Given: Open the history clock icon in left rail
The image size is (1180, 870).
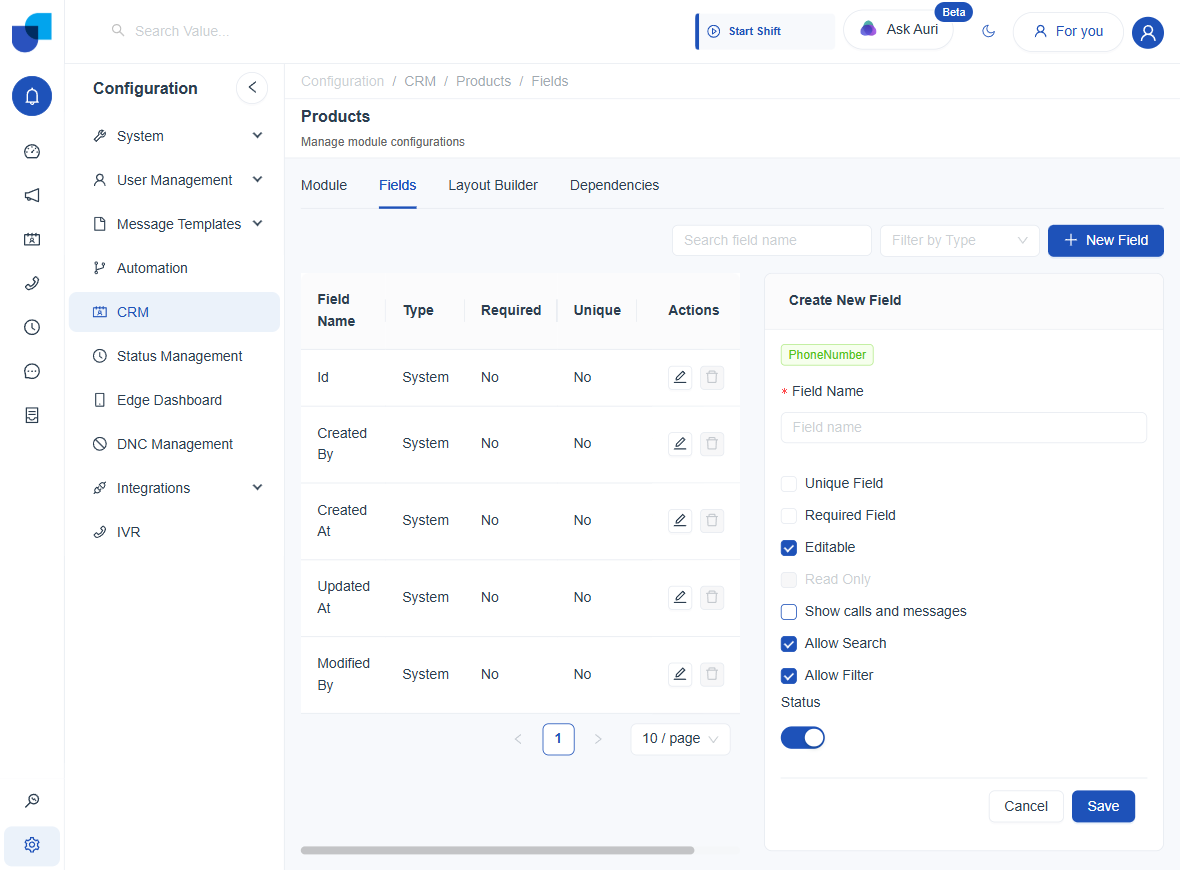Looking at the screenshot, I should click(32, 327).
